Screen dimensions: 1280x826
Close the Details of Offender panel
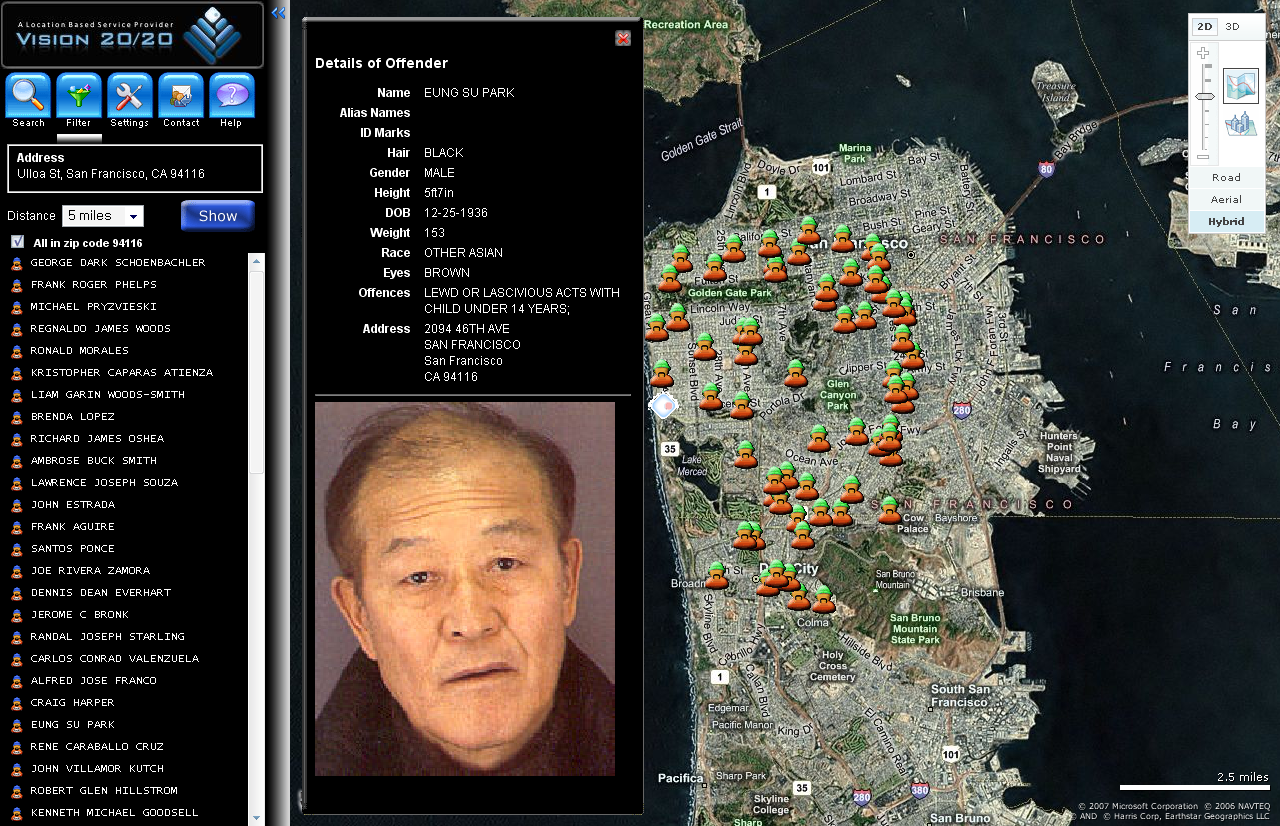pos(623,38)
